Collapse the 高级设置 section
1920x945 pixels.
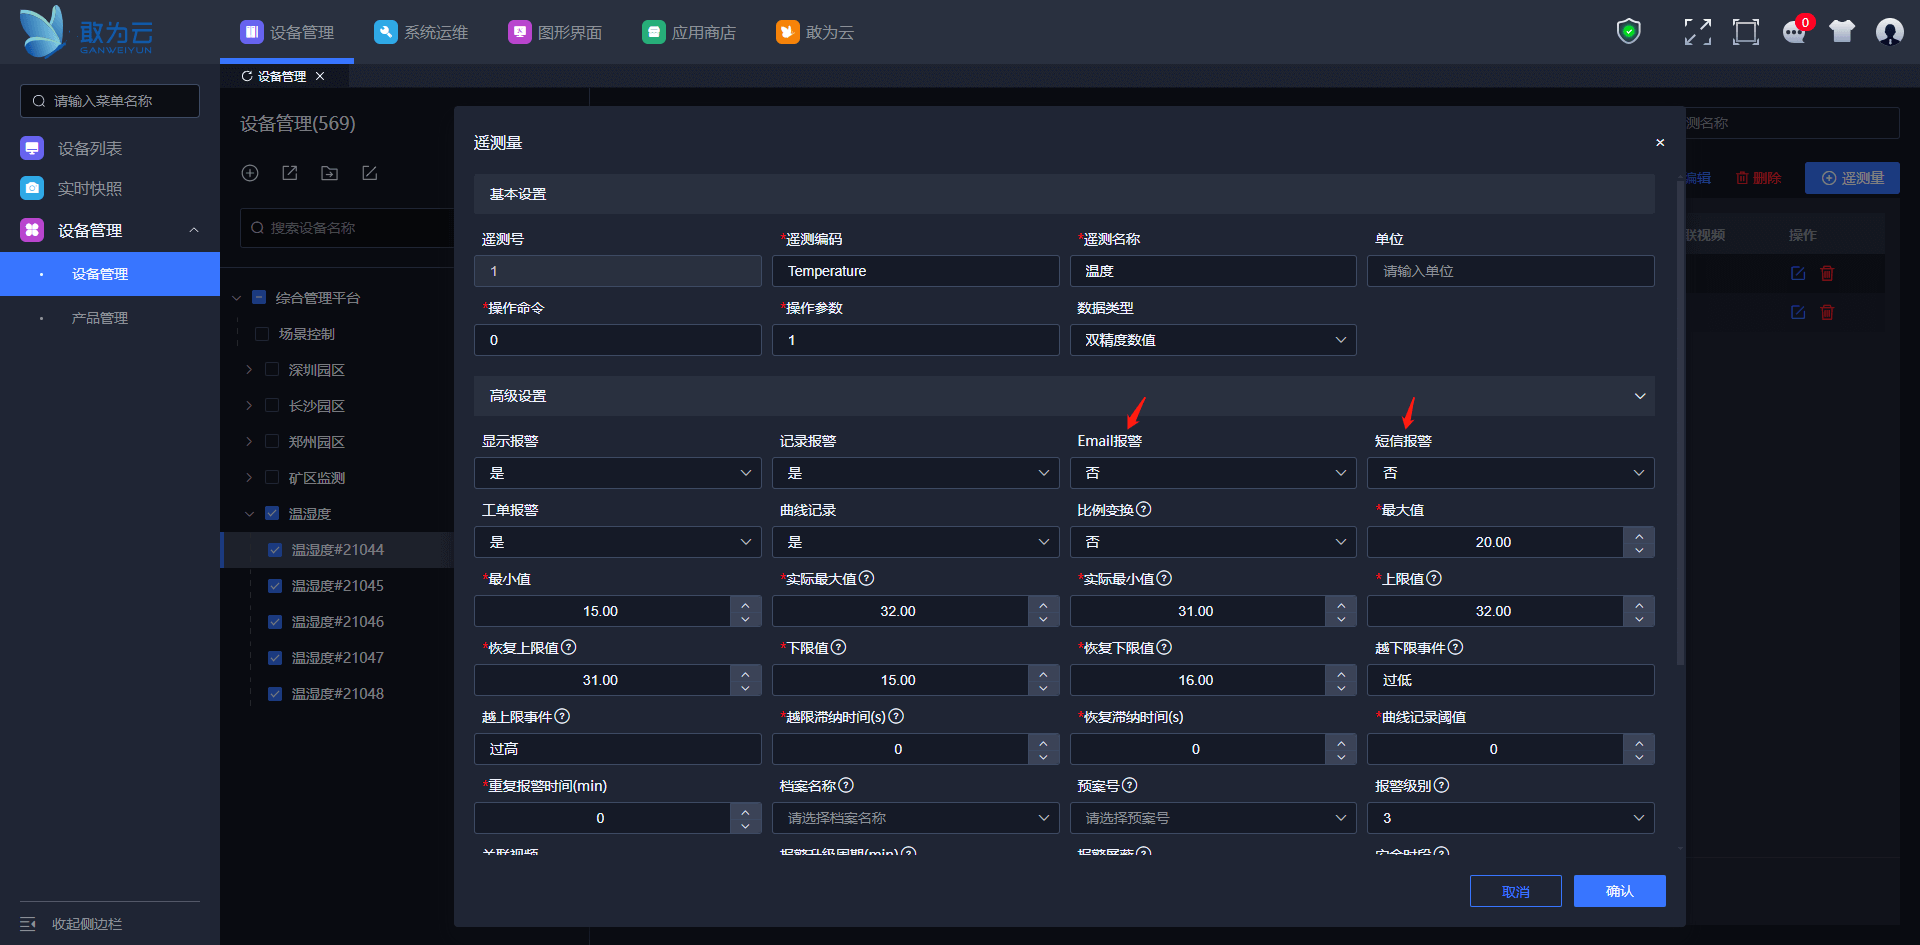click(x=1639, y=396)
